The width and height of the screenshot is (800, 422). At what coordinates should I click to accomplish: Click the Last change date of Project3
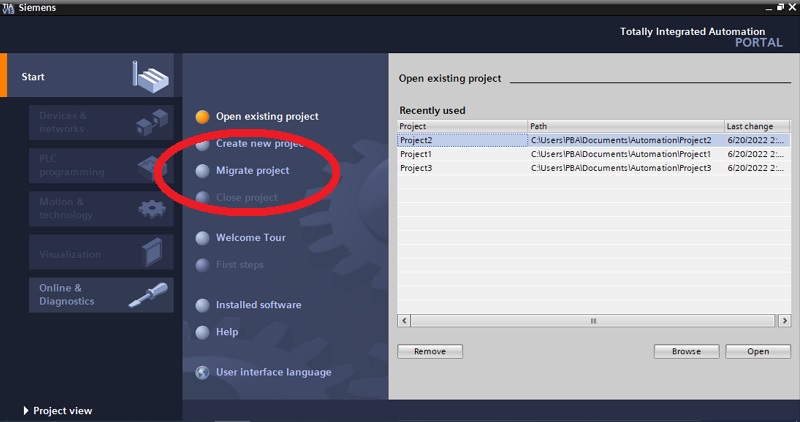point(757,167)
